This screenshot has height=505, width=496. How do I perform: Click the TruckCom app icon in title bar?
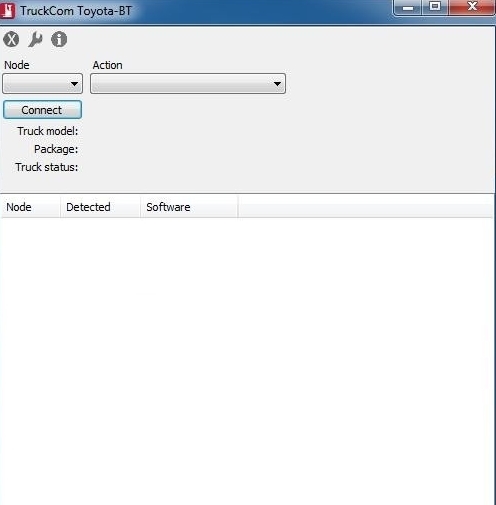click(x=7, y=11)
